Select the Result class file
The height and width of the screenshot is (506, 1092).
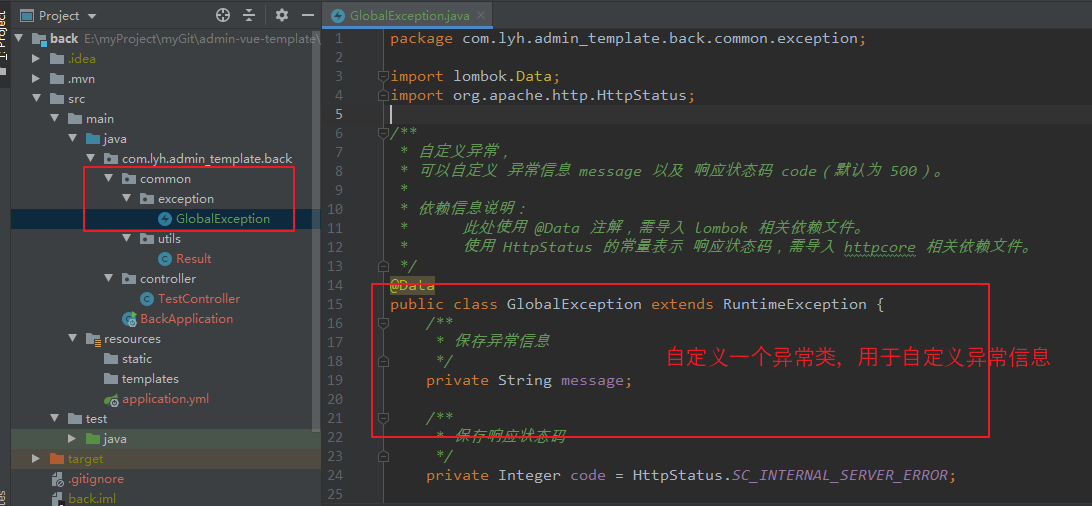tap(194, 259)
